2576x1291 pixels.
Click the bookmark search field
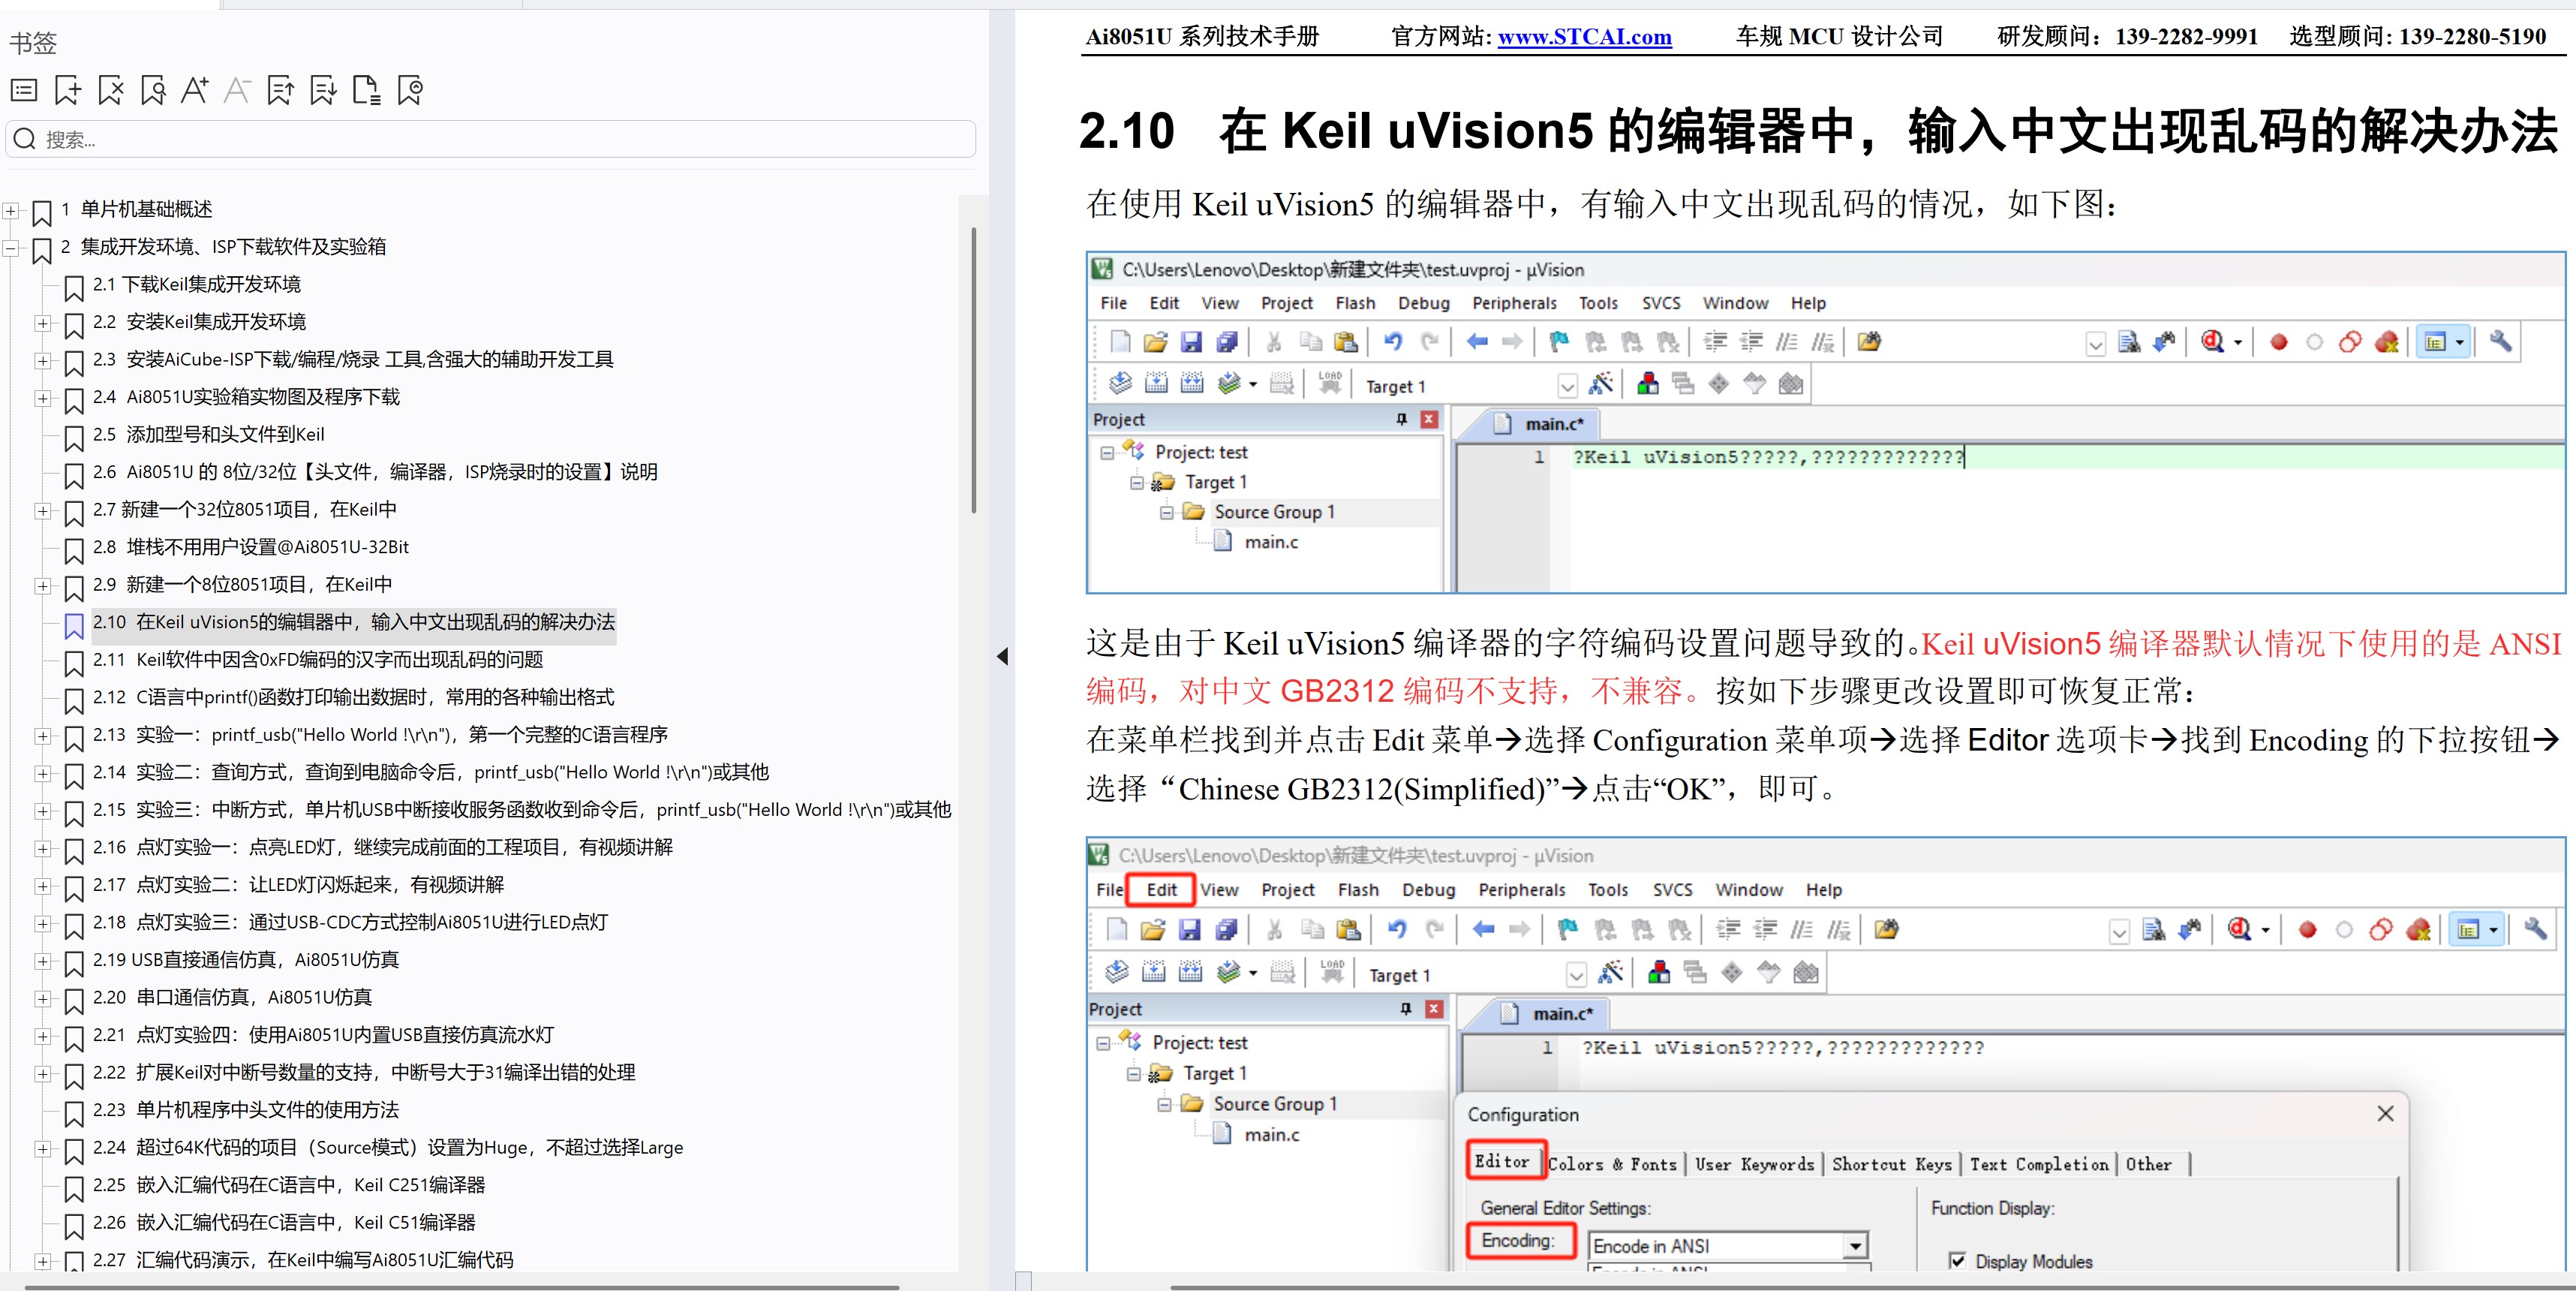tap(490, 139)
